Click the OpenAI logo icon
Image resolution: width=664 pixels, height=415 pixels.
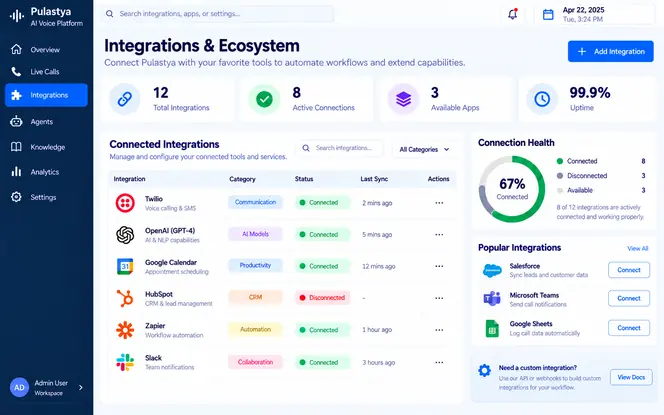125,235
